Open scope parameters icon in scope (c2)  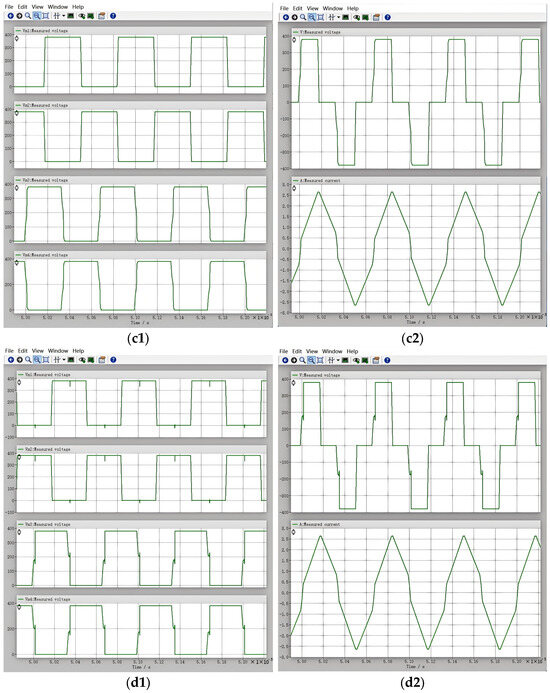(x=376, y=17)
